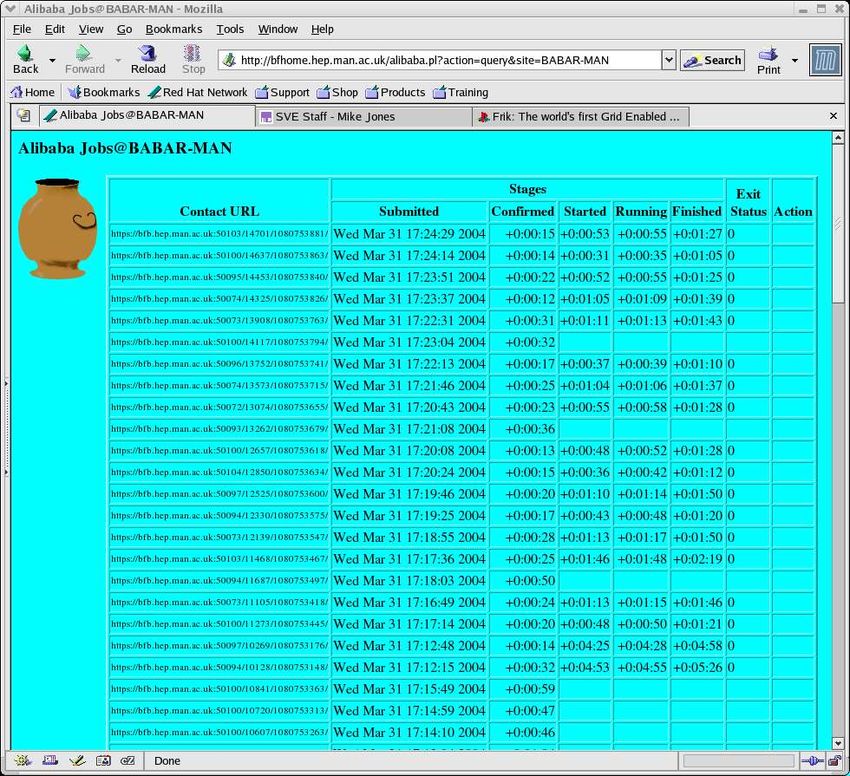Expand the Back history dropdown arrow
The image size is (850, 776).
52,60
